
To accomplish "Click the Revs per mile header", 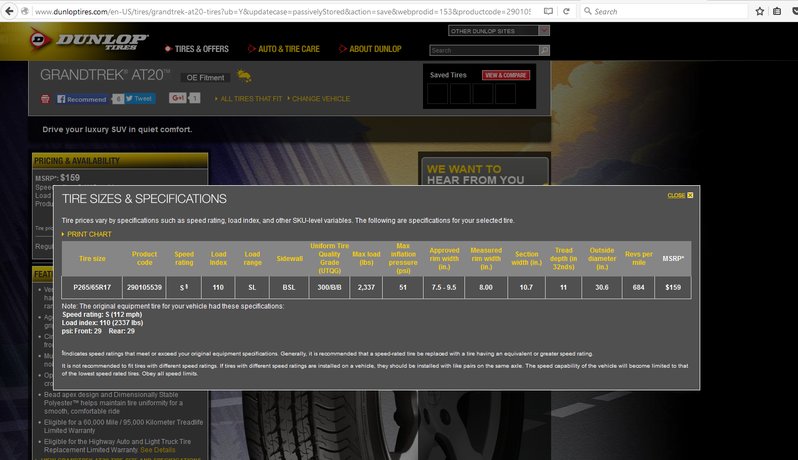I will coord(639,258).
